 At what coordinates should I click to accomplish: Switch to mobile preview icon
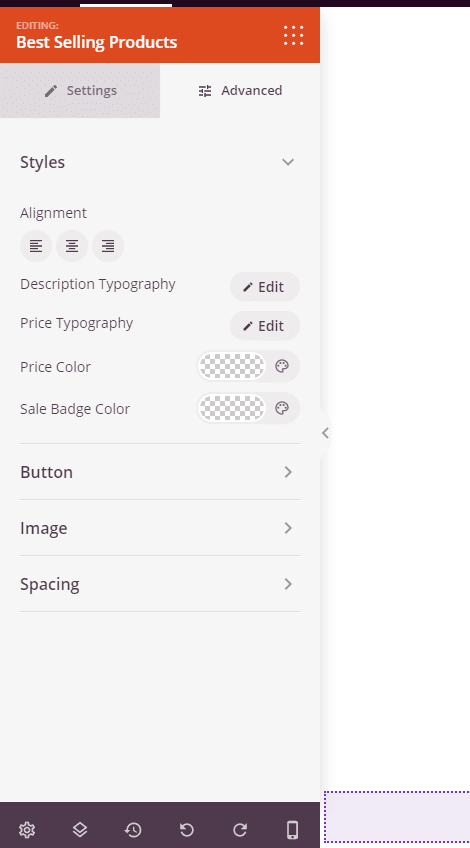[x=293, y=829]
